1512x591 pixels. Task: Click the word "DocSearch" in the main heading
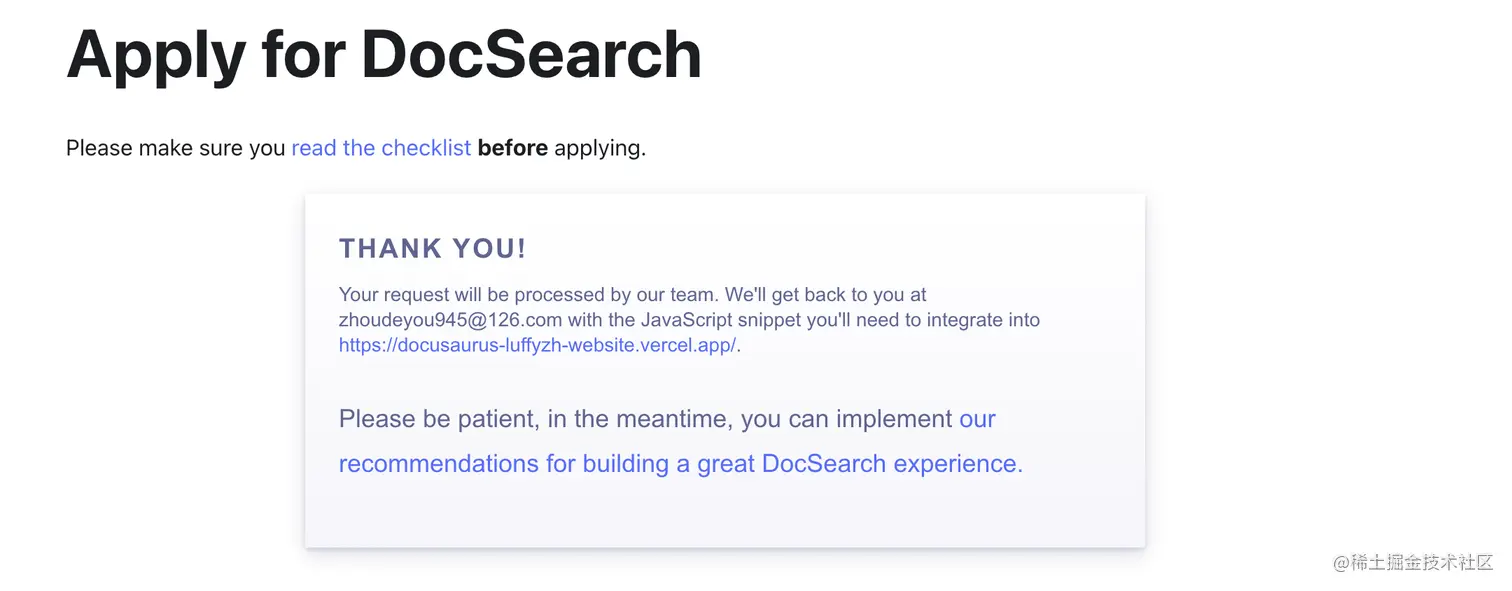coord(531,54)
